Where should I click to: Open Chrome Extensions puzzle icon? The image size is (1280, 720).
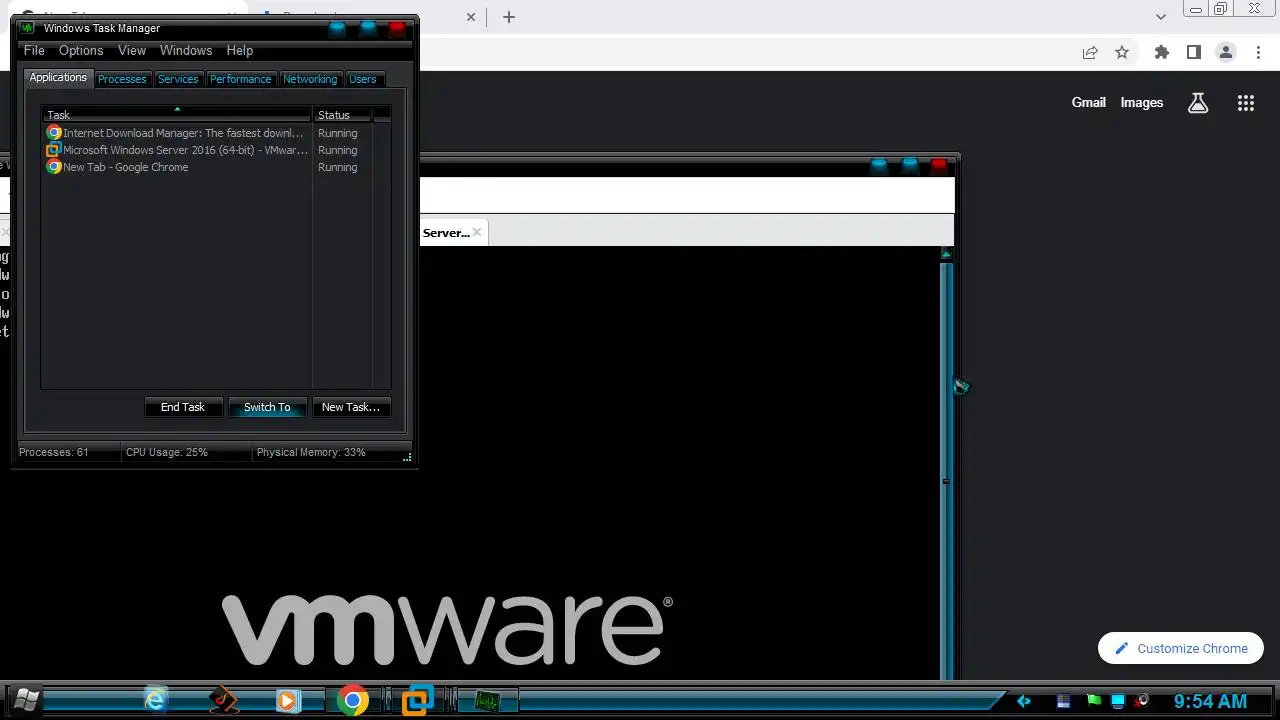(1161, 52)
